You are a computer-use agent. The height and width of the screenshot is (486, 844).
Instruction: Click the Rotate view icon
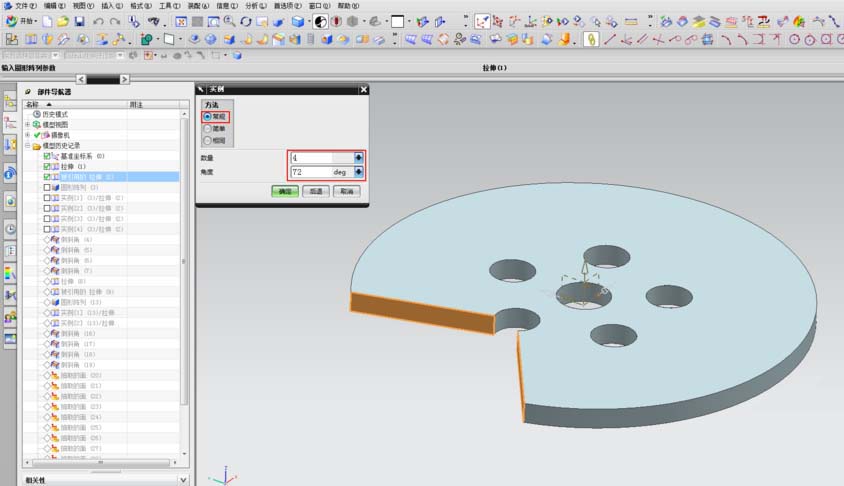pos(246,21)
